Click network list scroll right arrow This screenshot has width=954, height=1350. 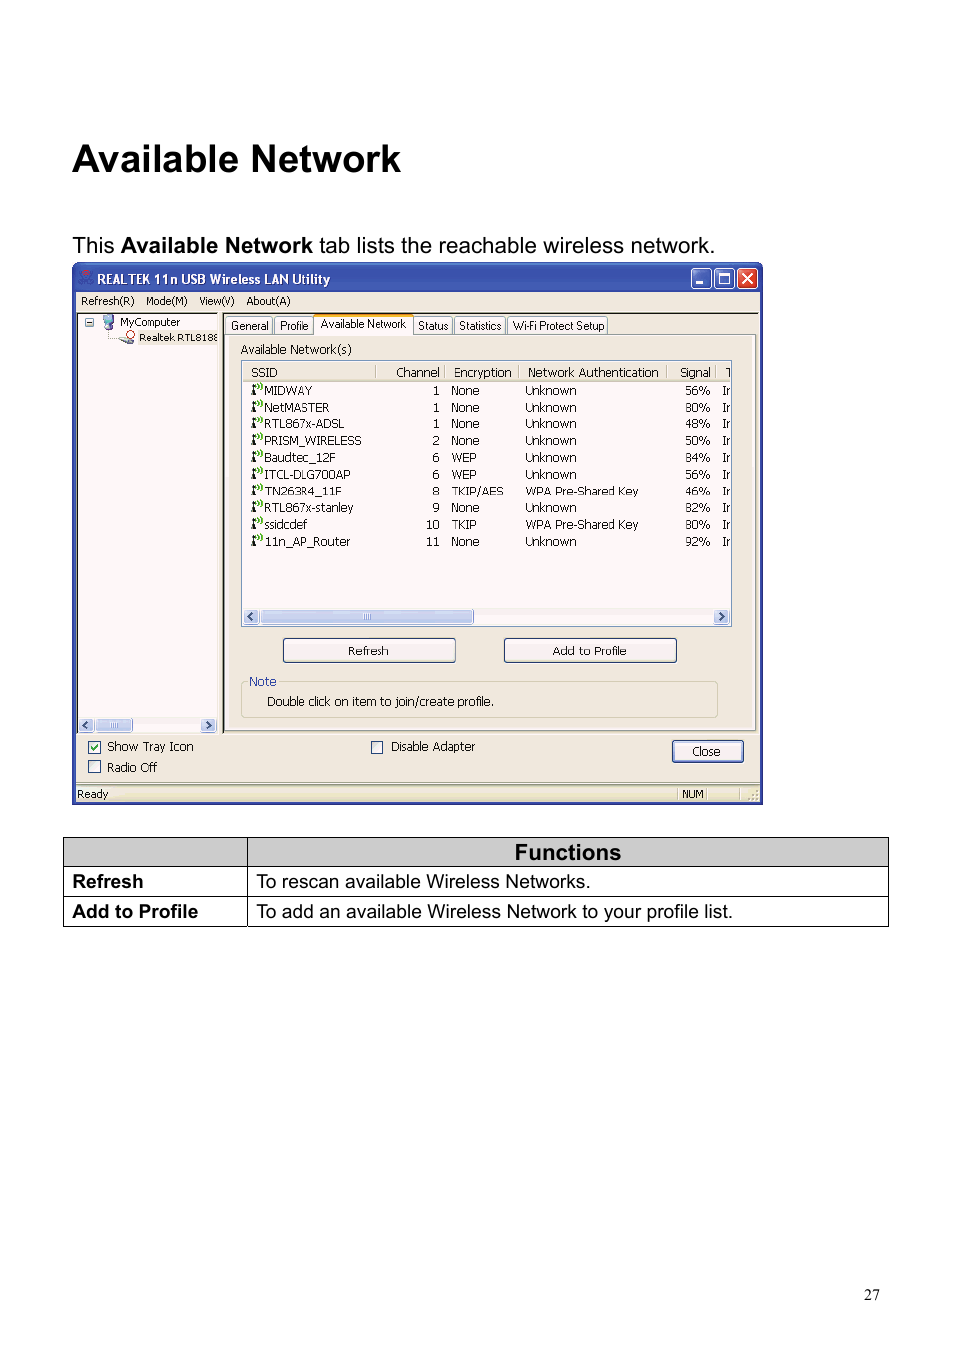[722, 617]
